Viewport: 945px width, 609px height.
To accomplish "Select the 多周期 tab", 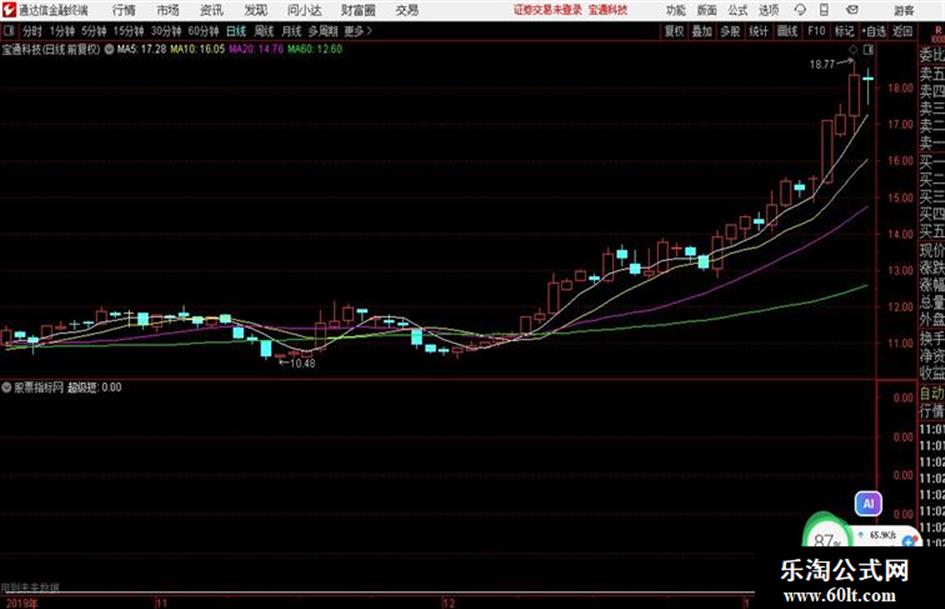I will pos(323,31).
